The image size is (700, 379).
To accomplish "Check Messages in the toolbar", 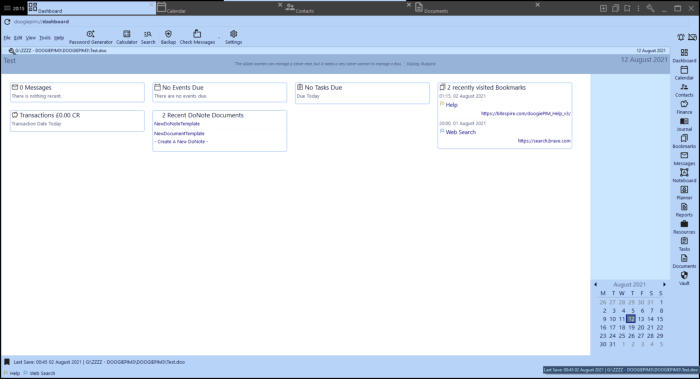I will (x=197, y=37).
